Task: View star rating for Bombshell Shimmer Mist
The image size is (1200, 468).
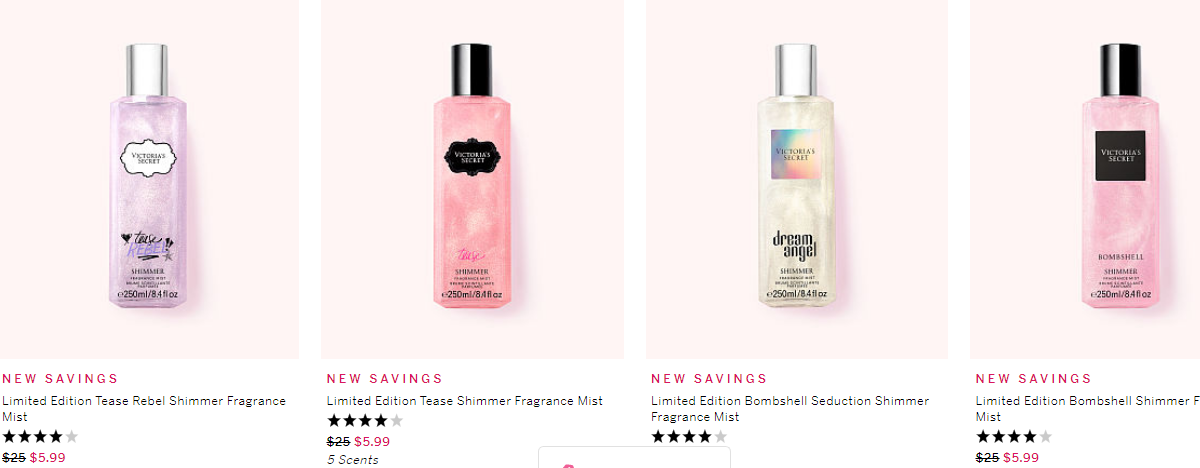Action: 1014,437
